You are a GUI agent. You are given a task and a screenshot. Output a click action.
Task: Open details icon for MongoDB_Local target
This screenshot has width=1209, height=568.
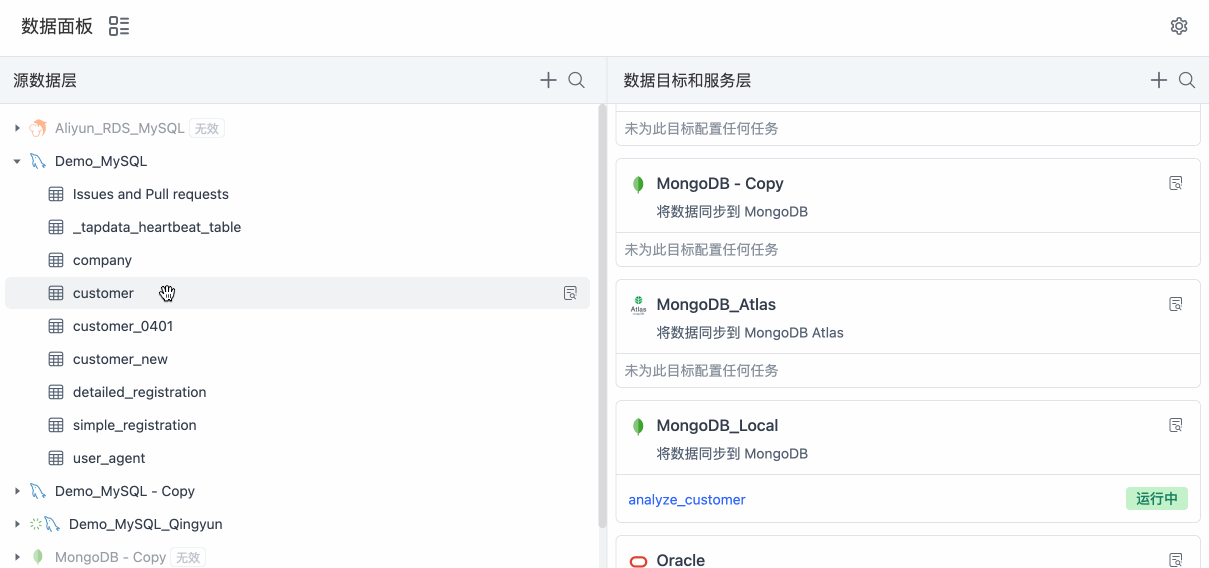pyautogui.click(x=1176, y=425)
